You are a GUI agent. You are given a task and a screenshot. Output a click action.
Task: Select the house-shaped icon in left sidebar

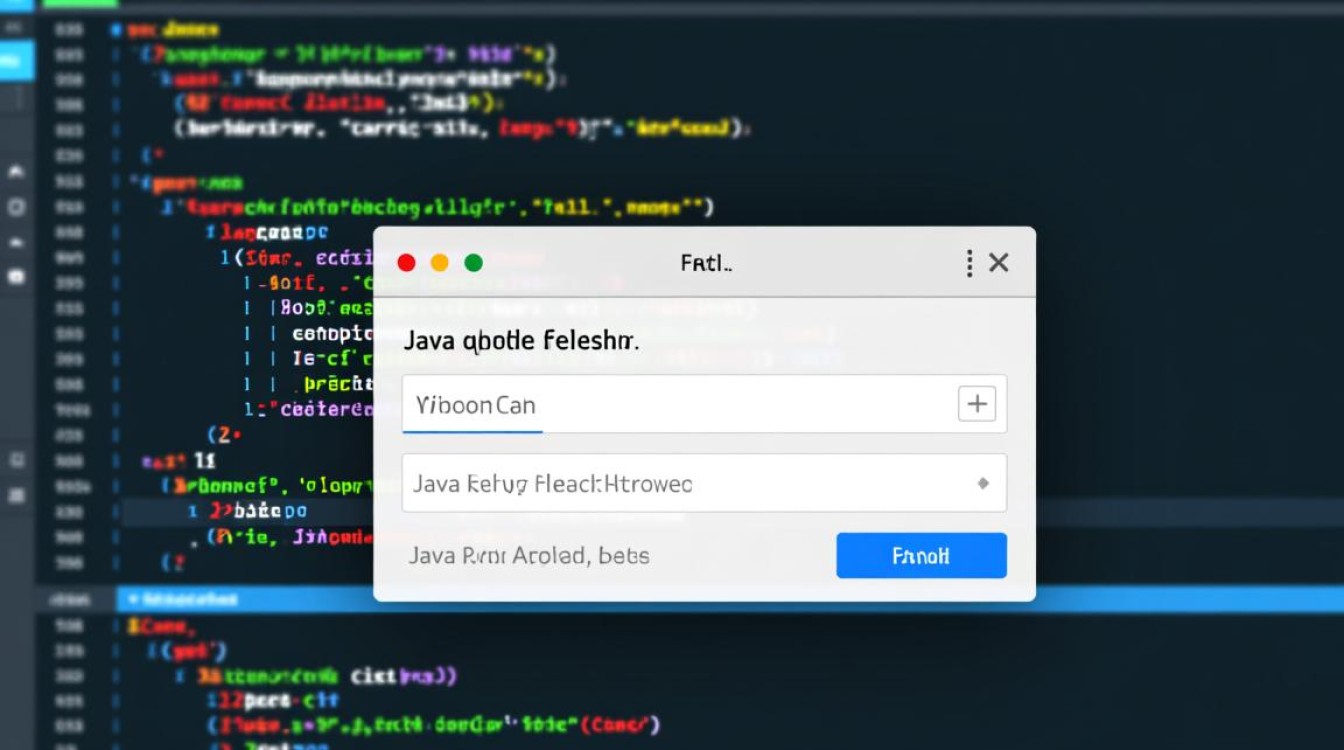16,172
